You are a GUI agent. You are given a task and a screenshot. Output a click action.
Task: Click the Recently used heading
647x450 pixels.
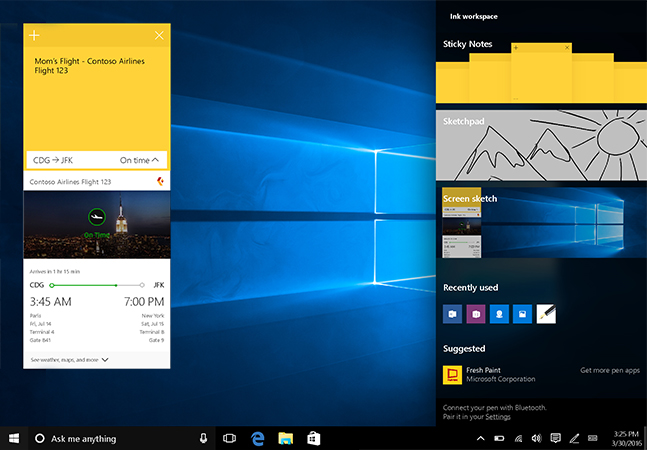pos(470,287)
